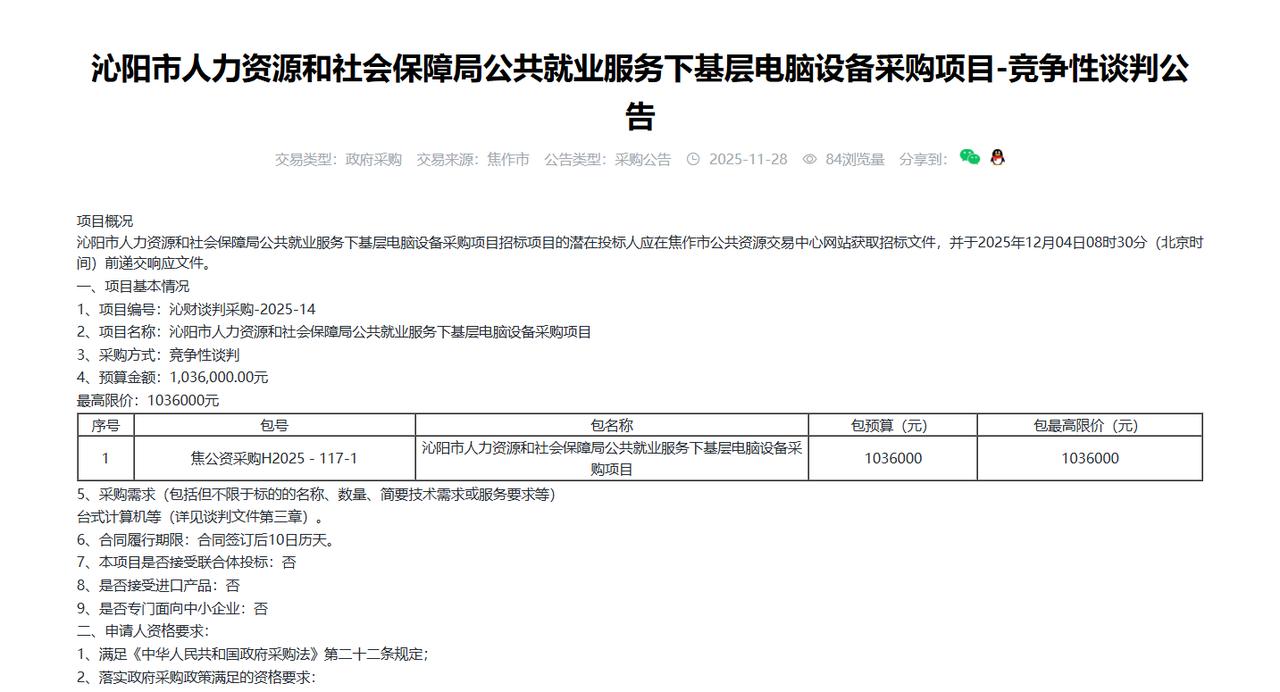Click the eye icon beside view count

(810, 159)
